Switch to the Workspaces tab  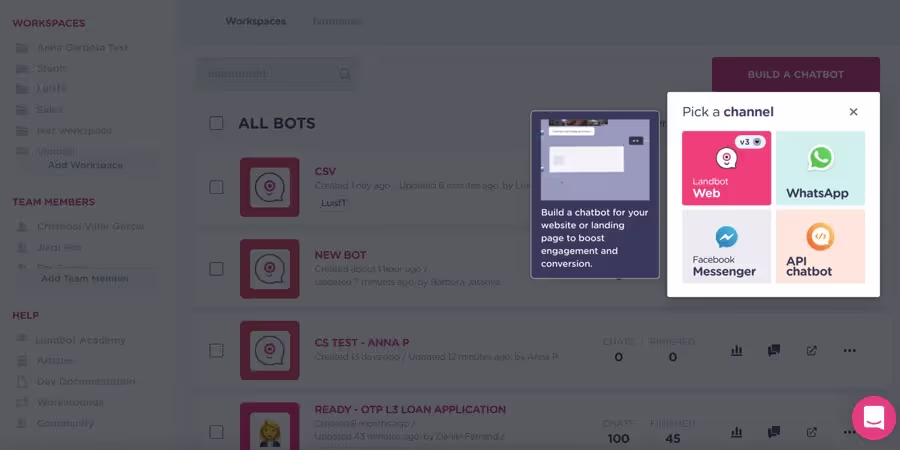[x=255, y=21]
